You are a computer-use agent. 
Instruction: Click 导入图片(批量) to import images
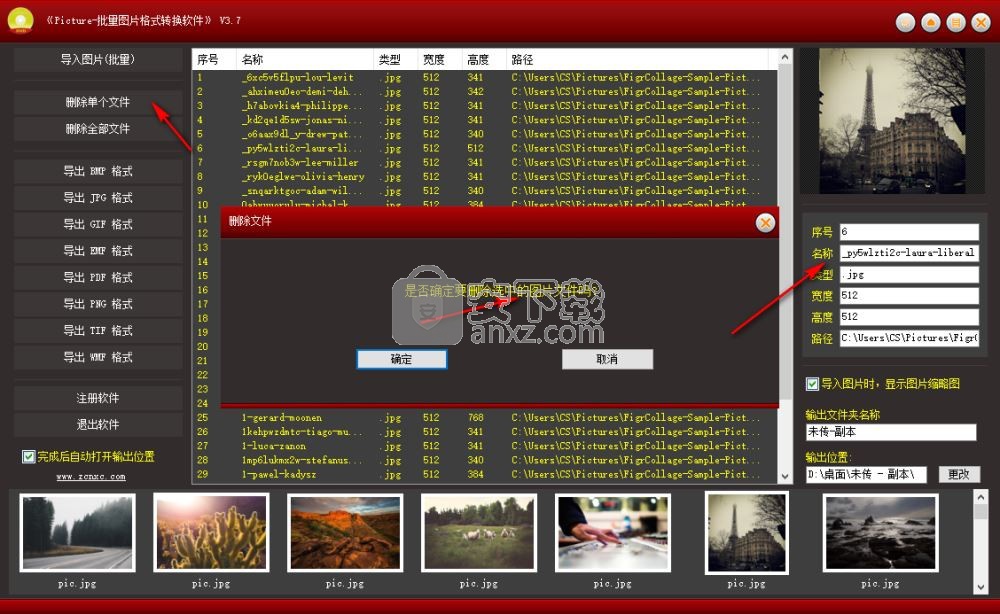(x=98, y=59)
